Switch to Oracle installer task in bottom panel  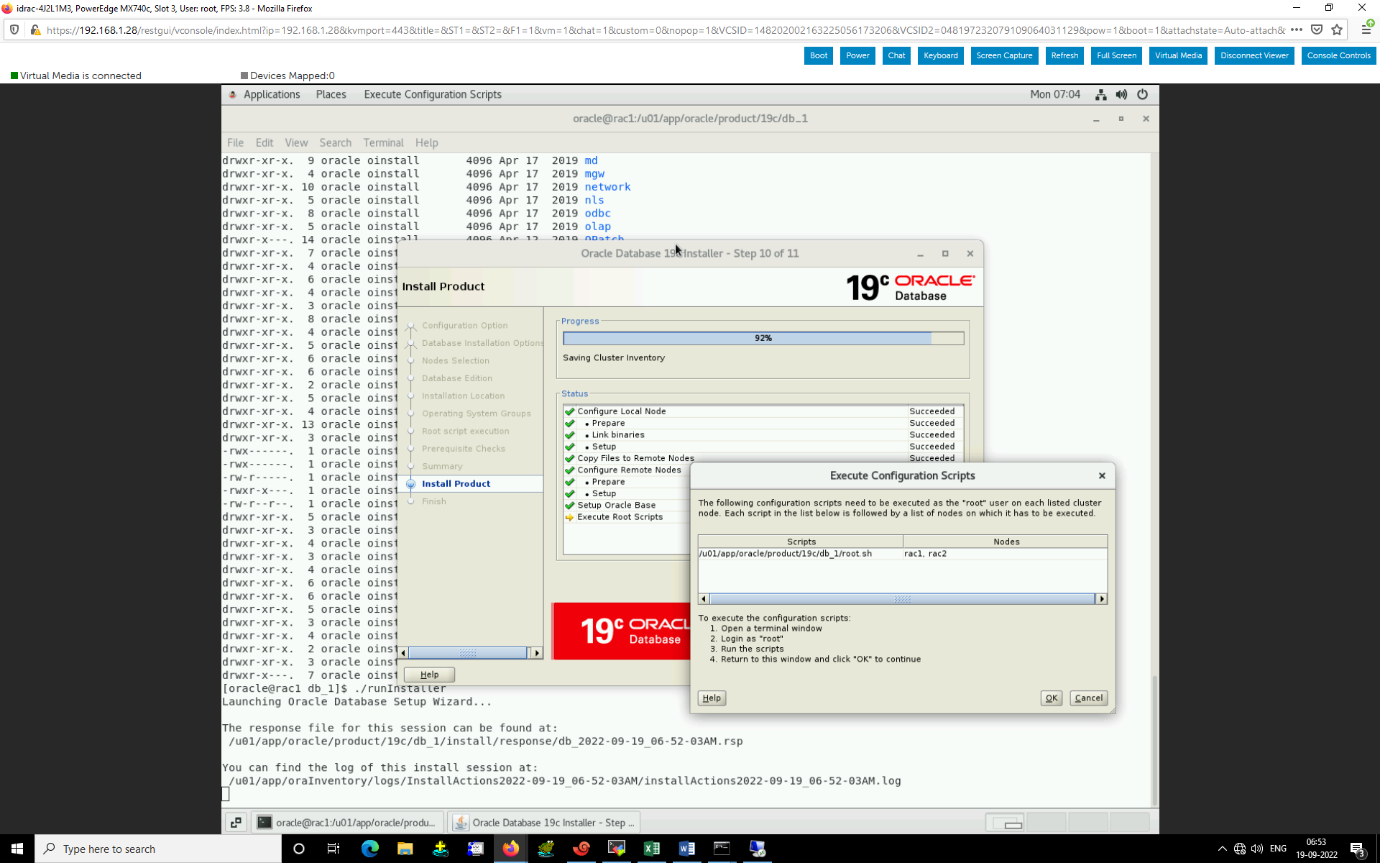point(543,822)
